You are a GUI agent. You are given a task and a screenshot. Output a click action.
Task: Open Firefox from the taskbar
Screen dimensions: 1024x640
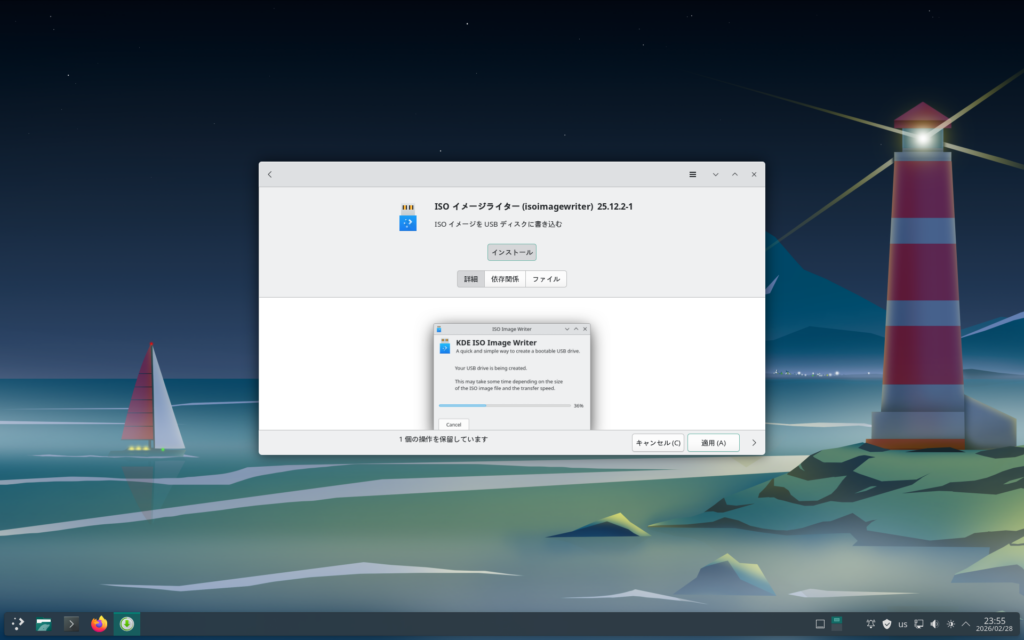[99, 624]
